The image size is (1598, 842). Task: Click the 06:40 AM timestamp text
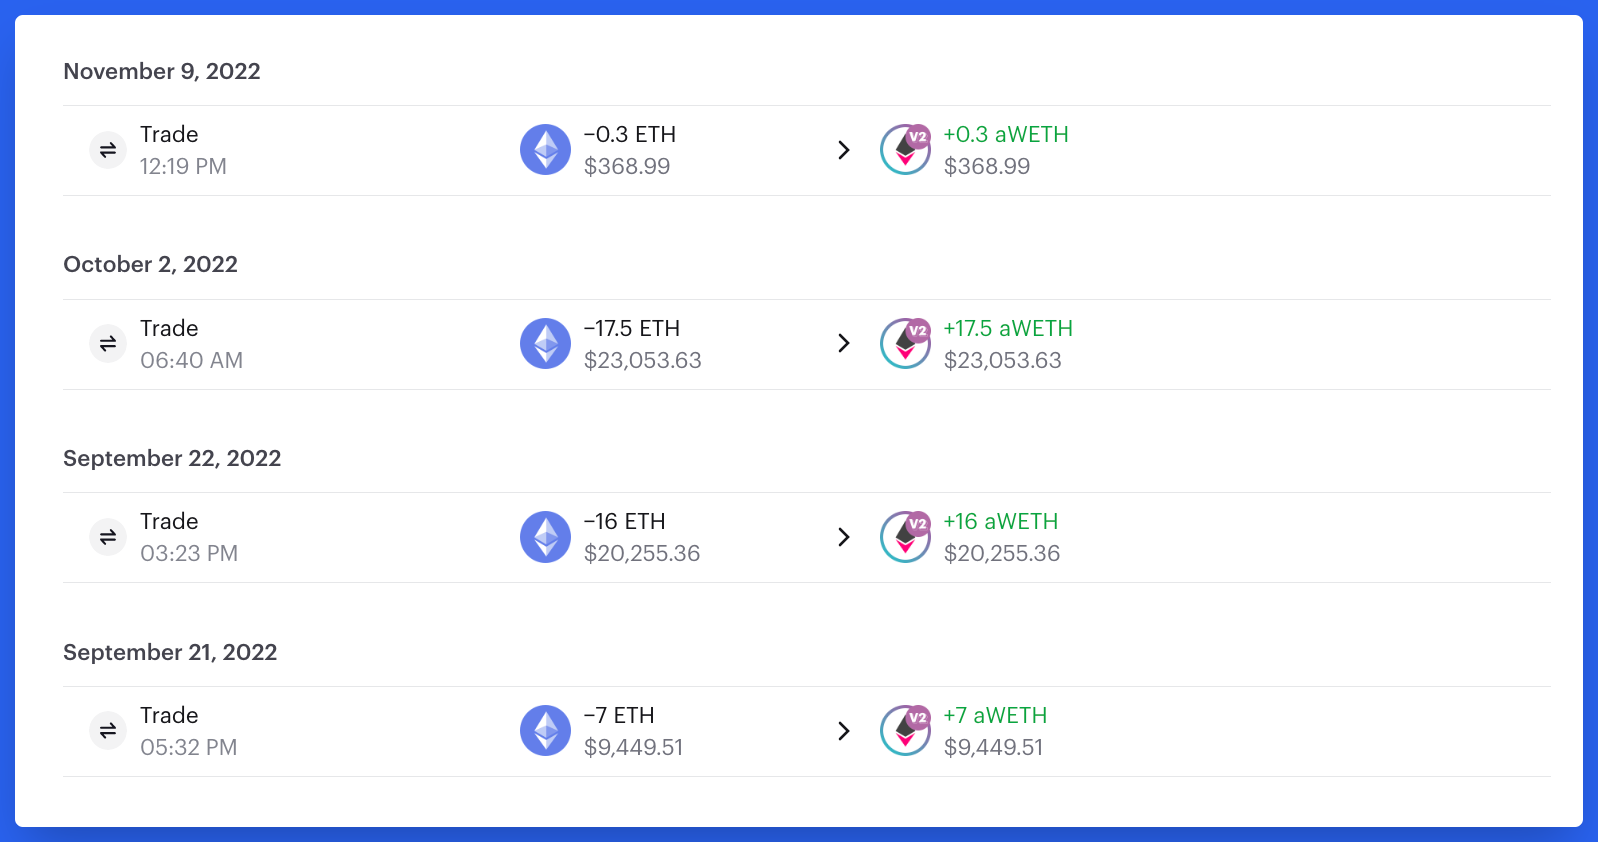[x=191, y=360]
